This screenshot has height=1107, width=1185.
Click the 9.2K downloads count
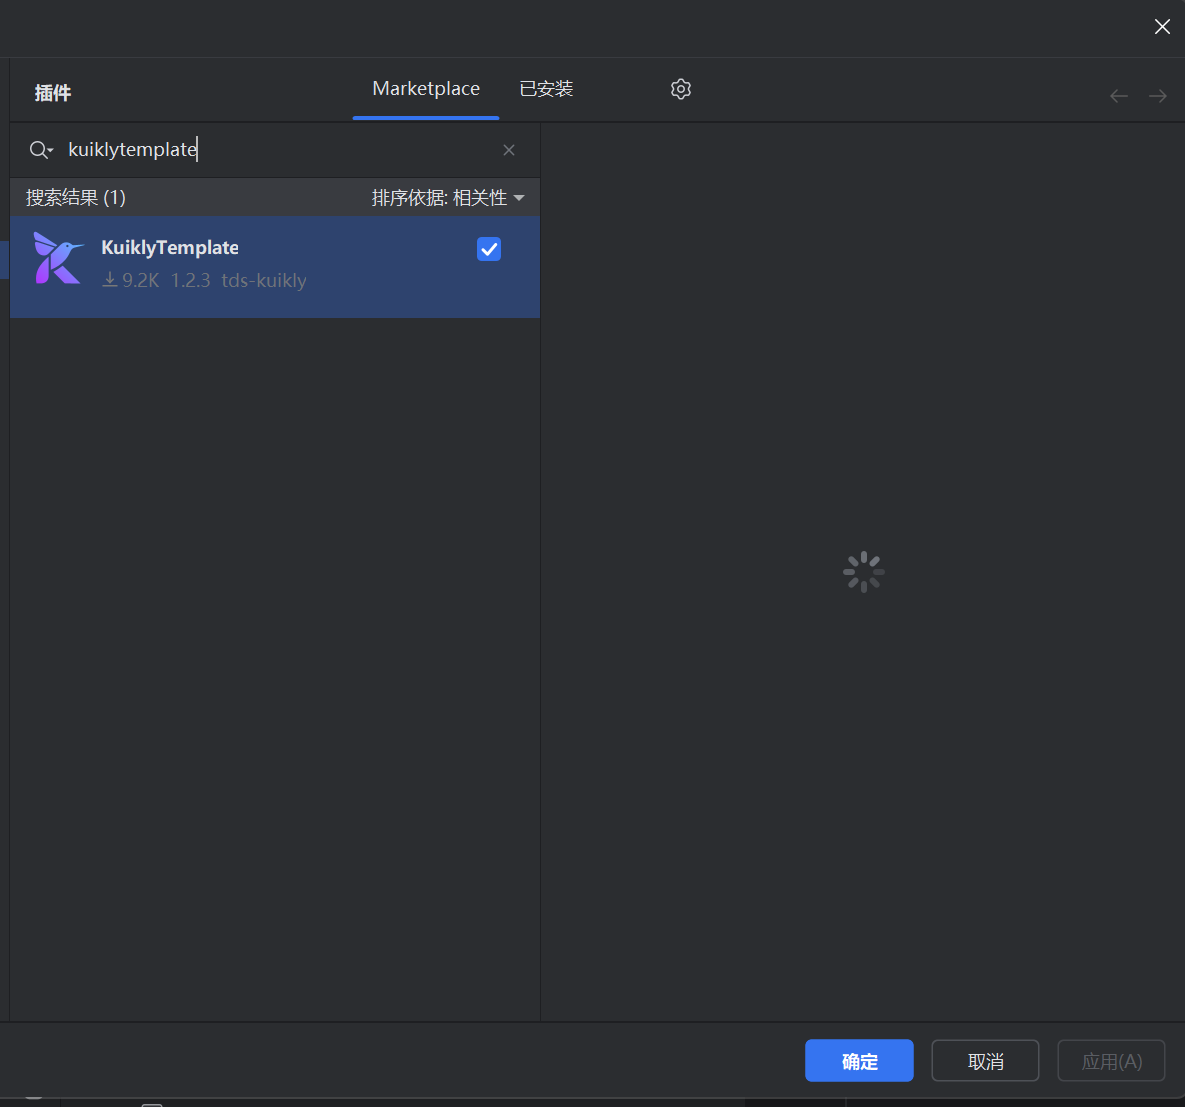tap(131, 280)
